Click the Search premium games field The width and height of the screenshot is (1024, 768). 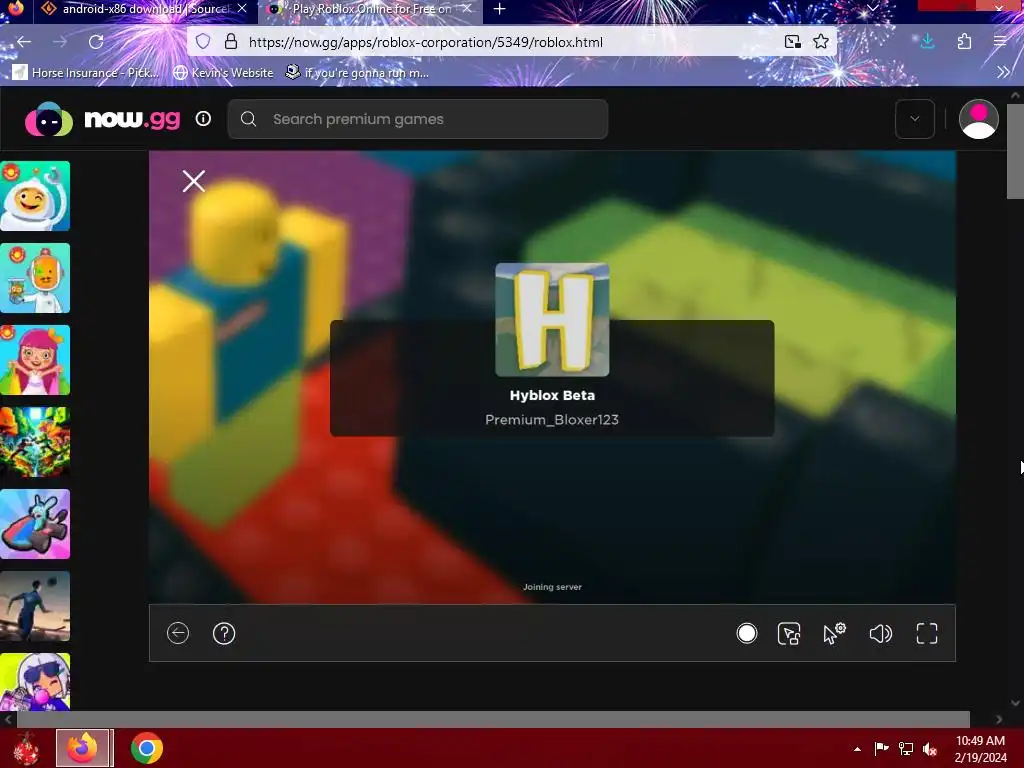[x=417, y=119]
